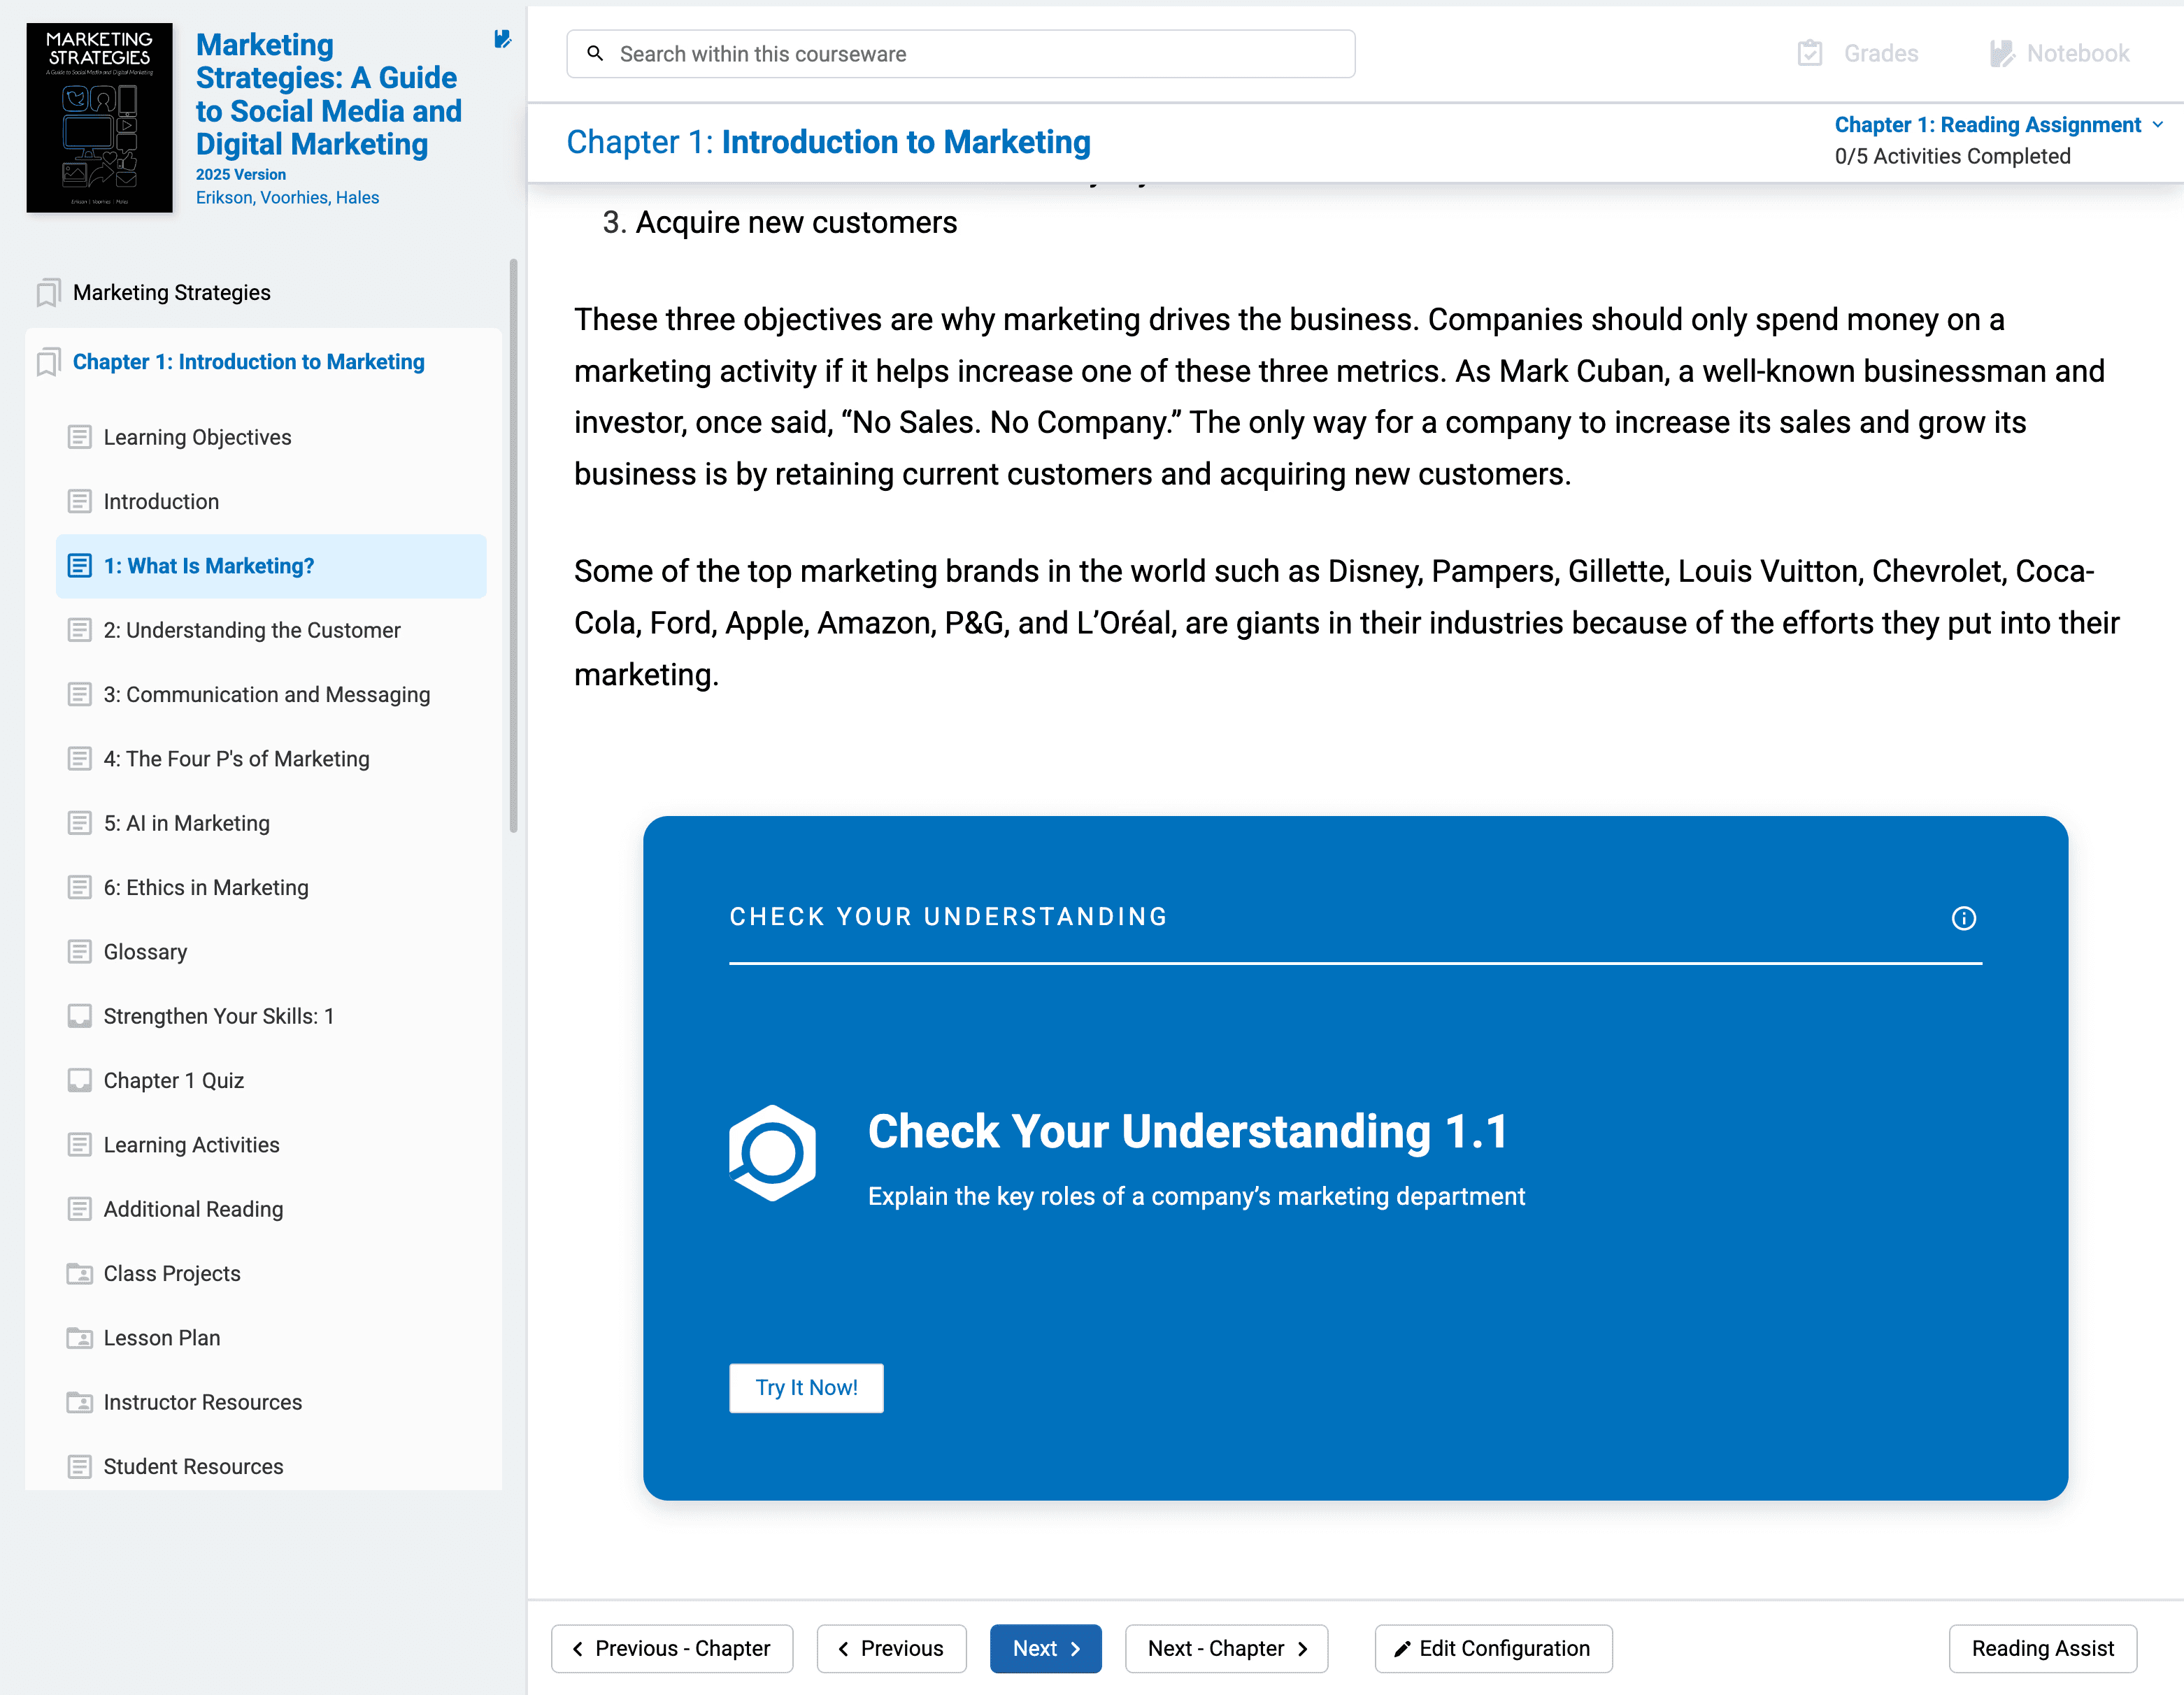Image resolution: width=2184 pixels, height=1695 pixels.
Task: Open the Instructor Resources folder
Action: point(202,1402)
